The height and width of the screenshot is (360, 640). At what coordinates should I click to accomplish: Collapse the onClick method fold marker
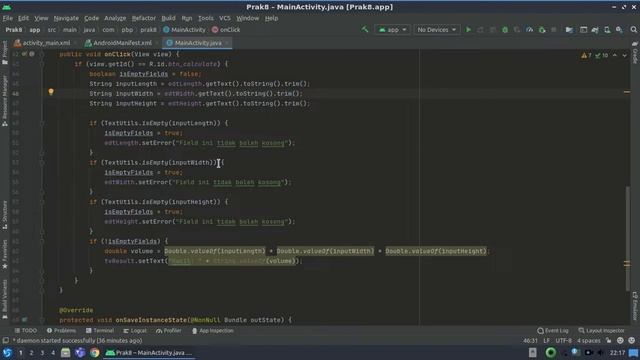click(42, 54)
